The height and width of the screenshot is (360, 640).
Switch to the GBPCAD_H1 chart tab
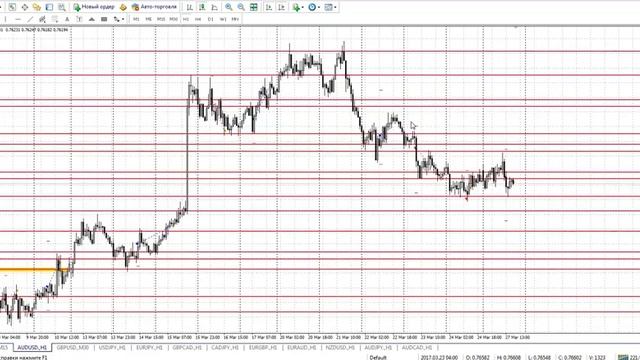click(187, 347)
